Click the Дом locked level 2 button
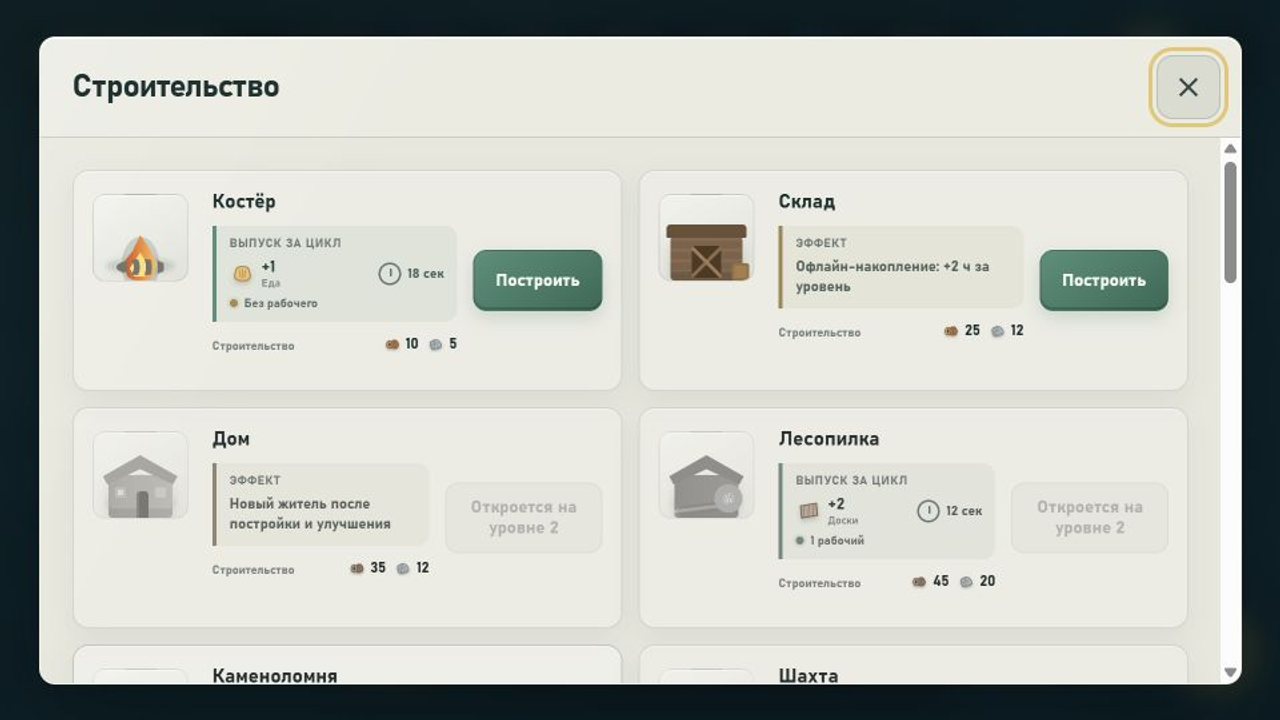 524,517
